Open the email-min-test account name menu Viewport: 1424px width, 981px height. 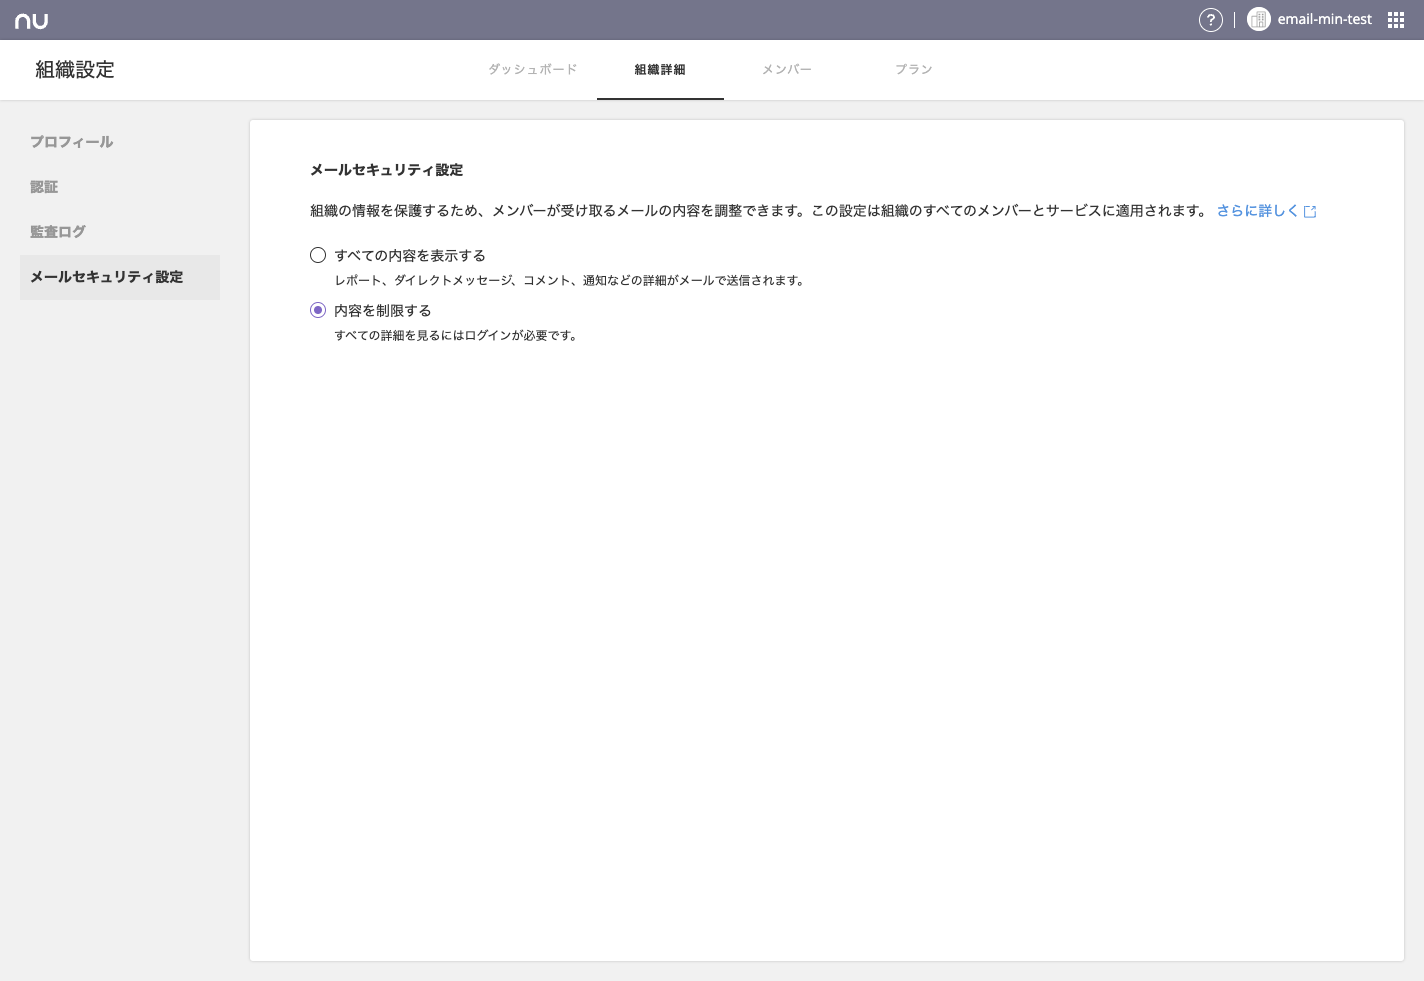click(x=1324, y=20)
